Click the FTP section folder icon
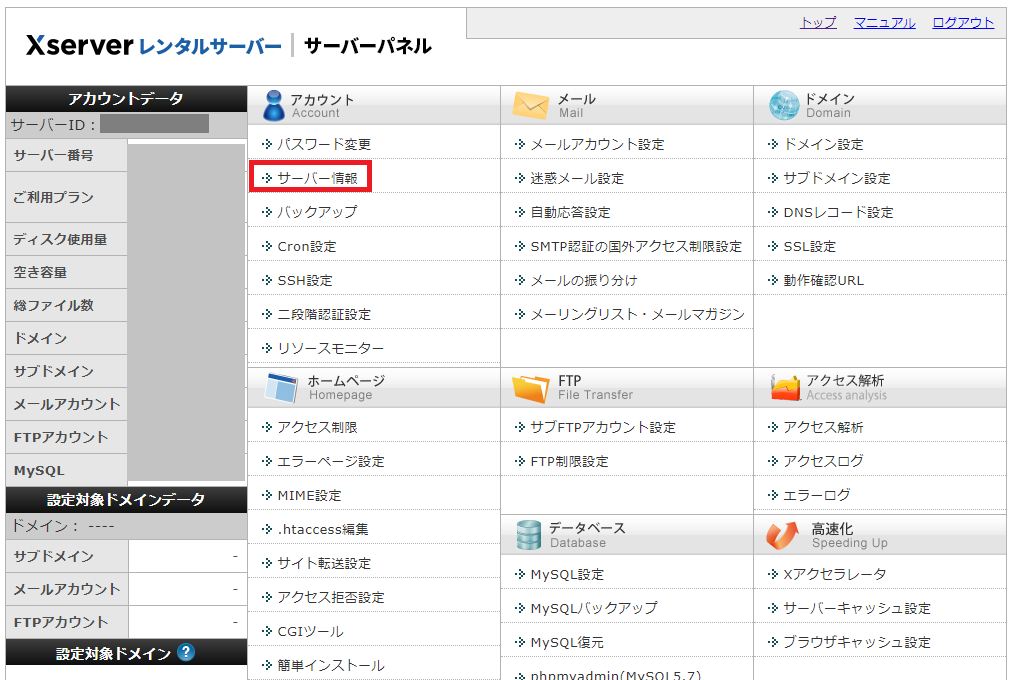This screenshot has width=1018, height=680. click(530, 388)
